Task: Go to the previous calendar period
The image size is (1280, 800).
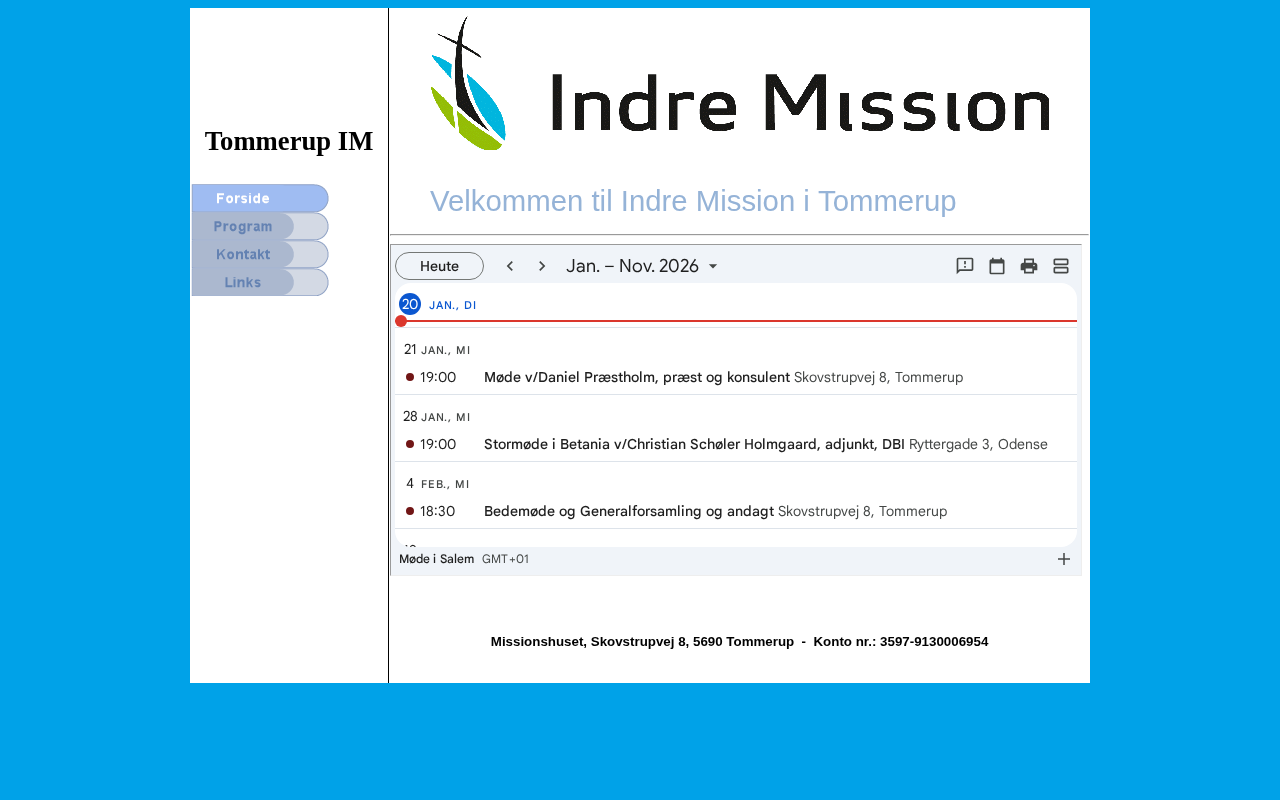Action: pos(510,266)
